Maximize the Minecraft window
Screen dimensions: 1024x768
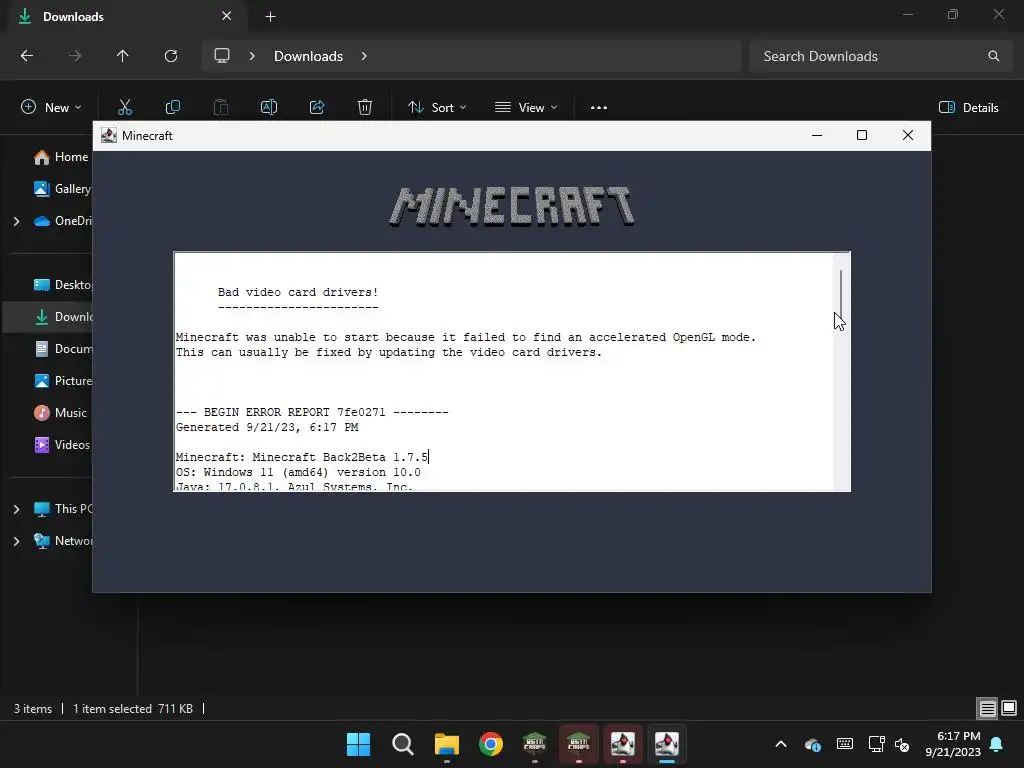pyautogui.click(x=862, y=135)
